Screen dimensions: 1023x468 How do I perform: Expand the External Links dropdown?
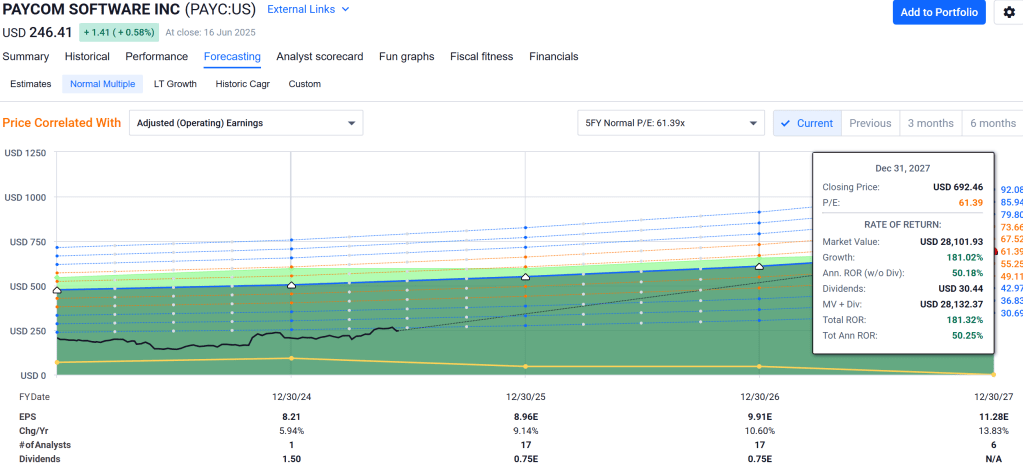pos(308,10)
